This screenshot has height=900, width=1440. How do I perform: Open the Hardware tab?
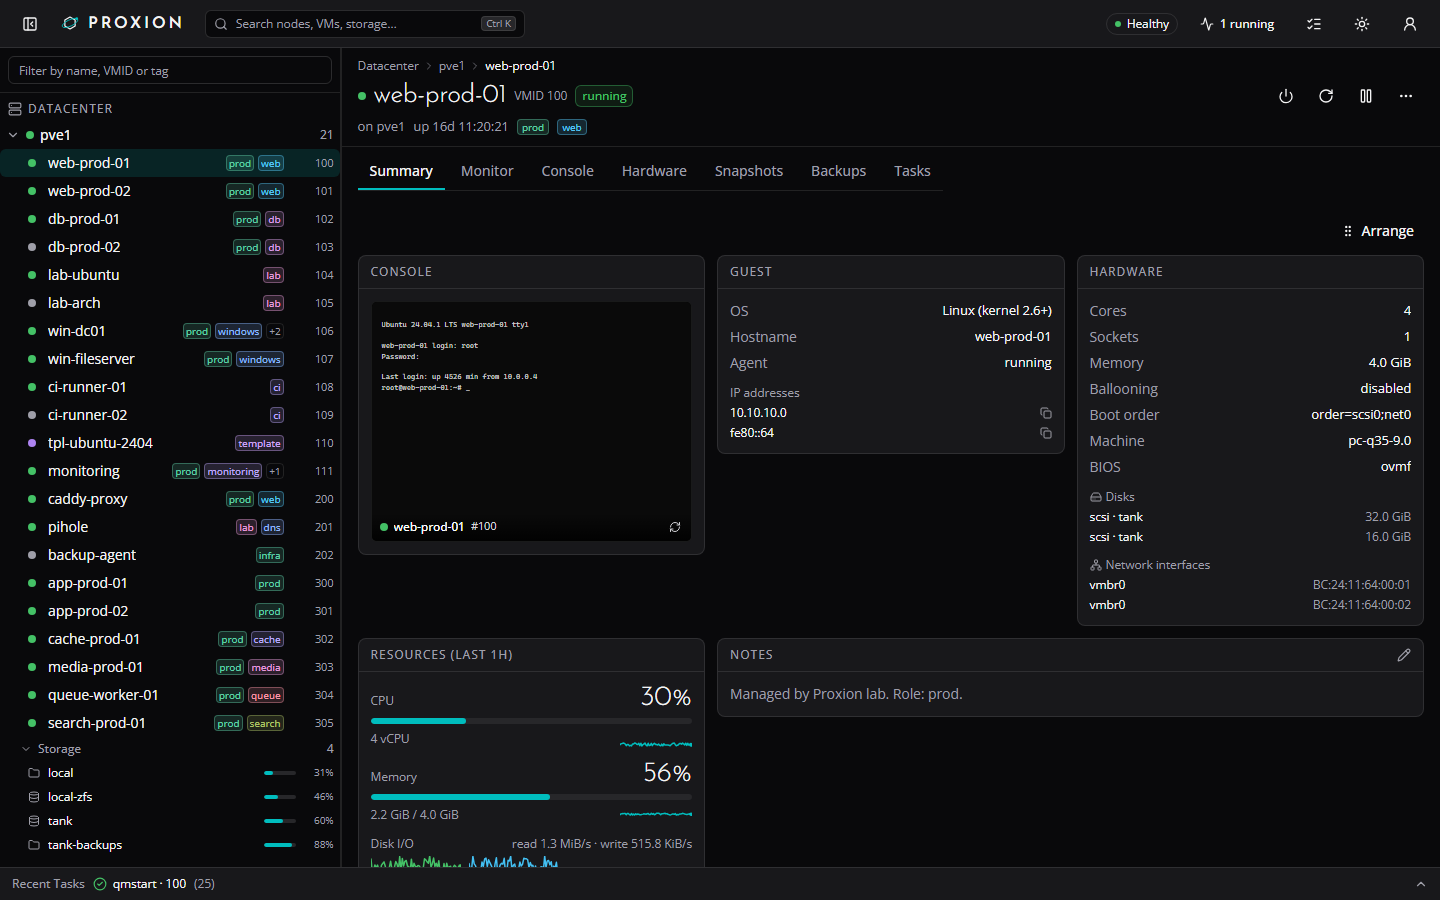(x=654, y=171)
